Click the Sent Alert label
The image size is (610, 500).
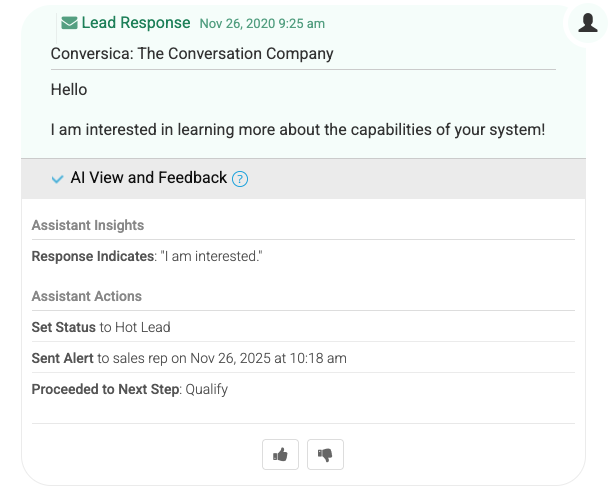click(63, 358)
